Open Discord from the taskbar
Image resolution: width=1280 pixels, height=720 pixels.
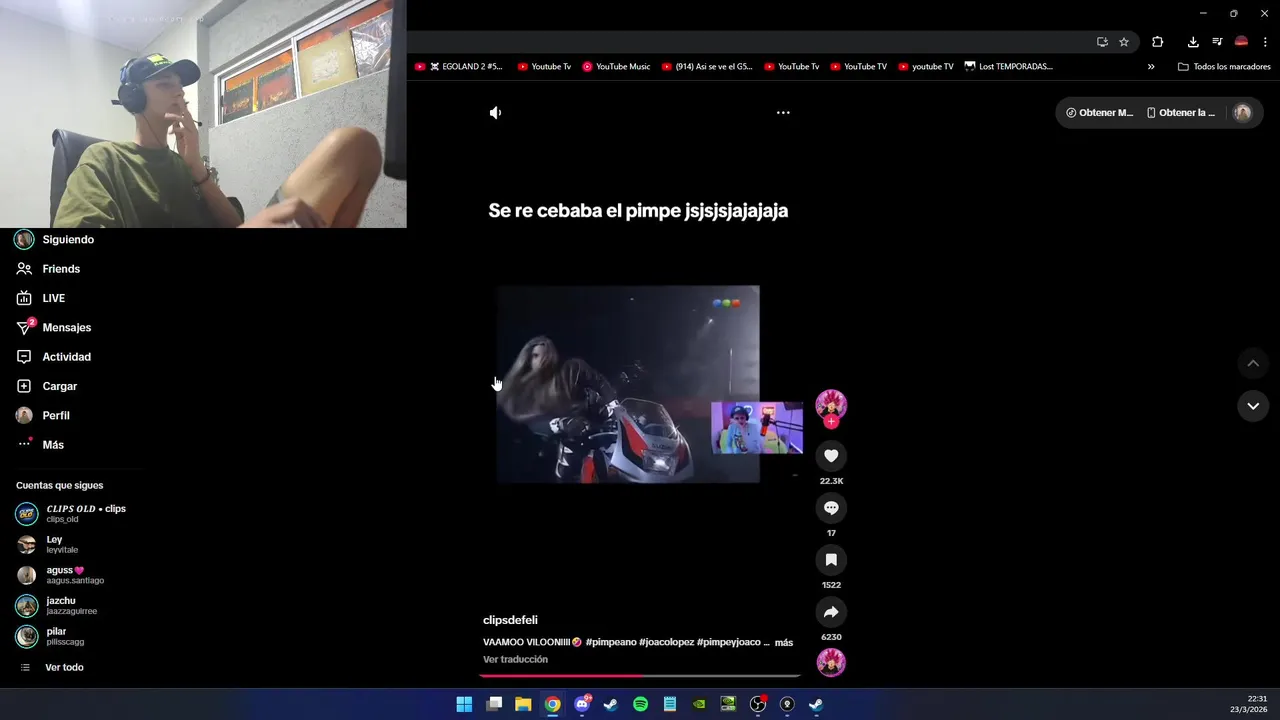(582, 704)
